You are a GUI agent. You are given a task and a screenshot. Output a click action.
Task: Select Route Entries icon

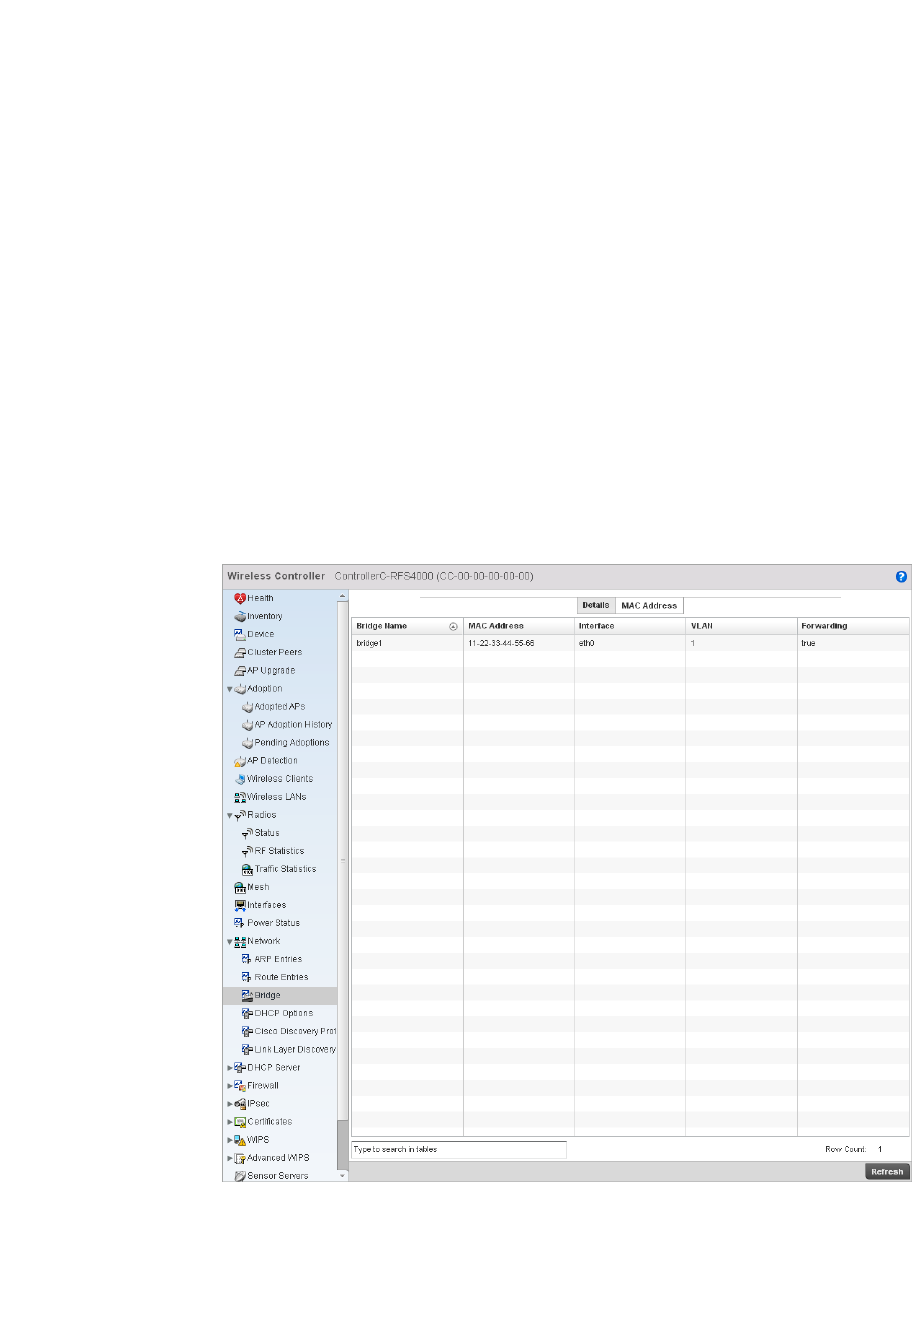[247, 977]
